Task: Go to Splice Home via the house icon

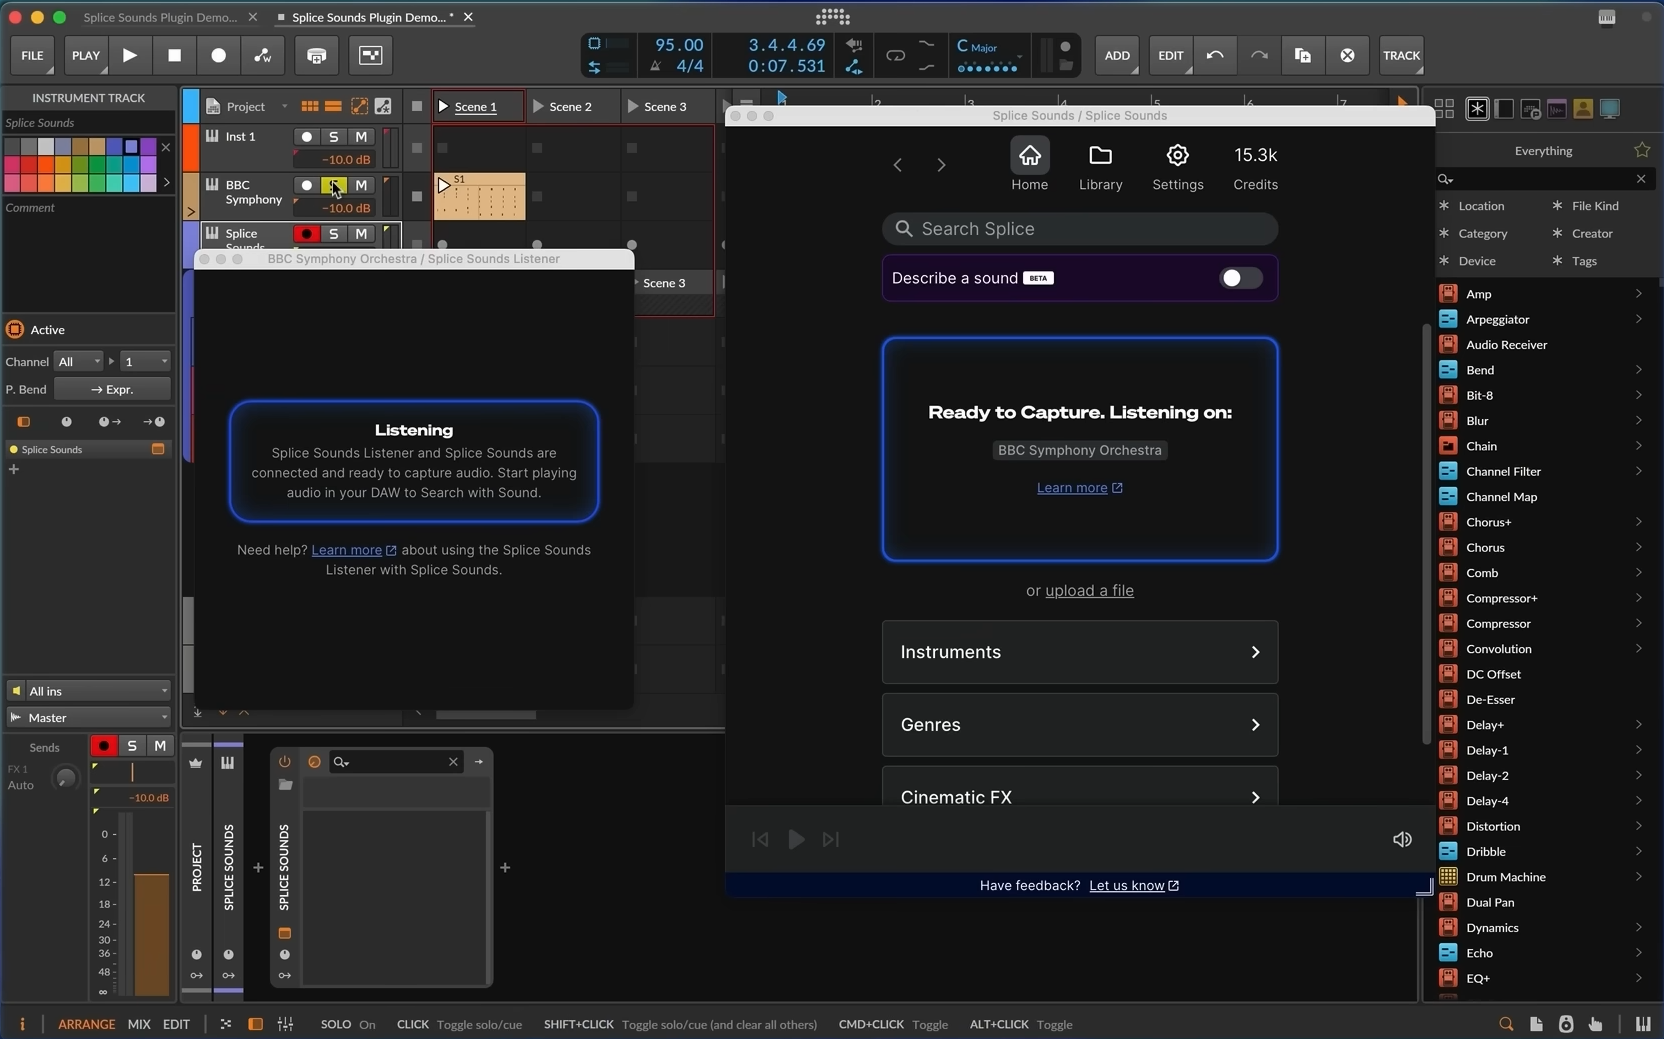Action: (x=1029, y=155)
